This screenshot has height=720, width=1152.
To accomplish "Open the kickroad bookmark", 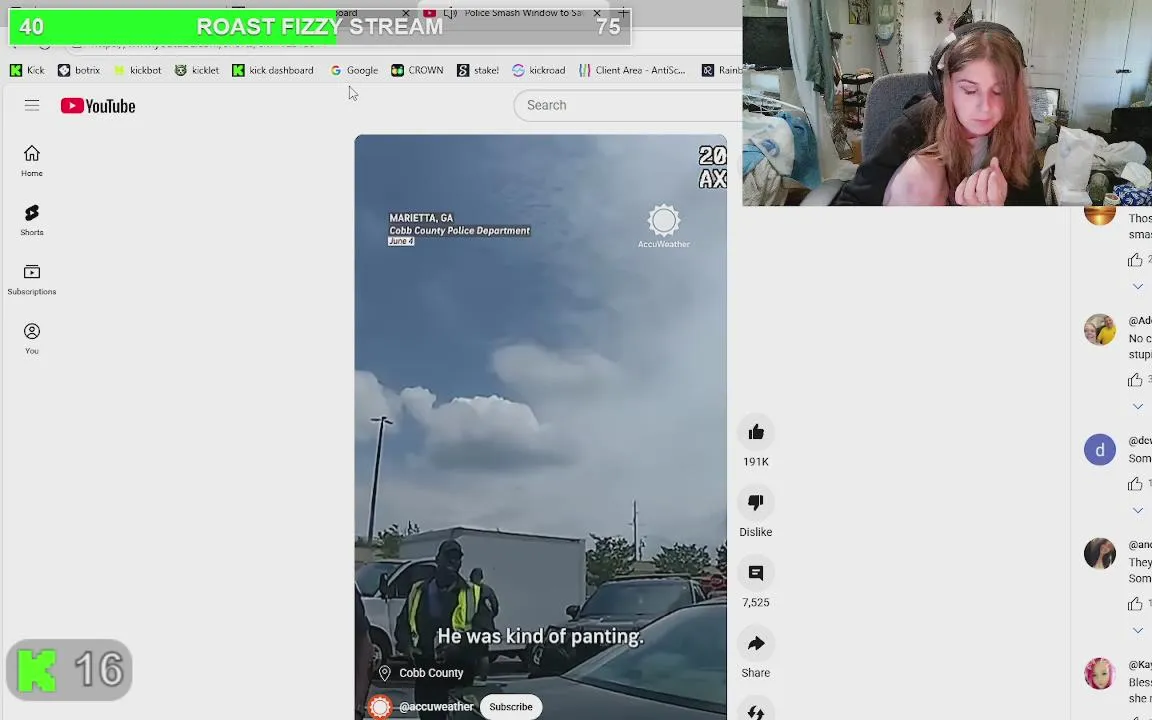I will (539, 70).
